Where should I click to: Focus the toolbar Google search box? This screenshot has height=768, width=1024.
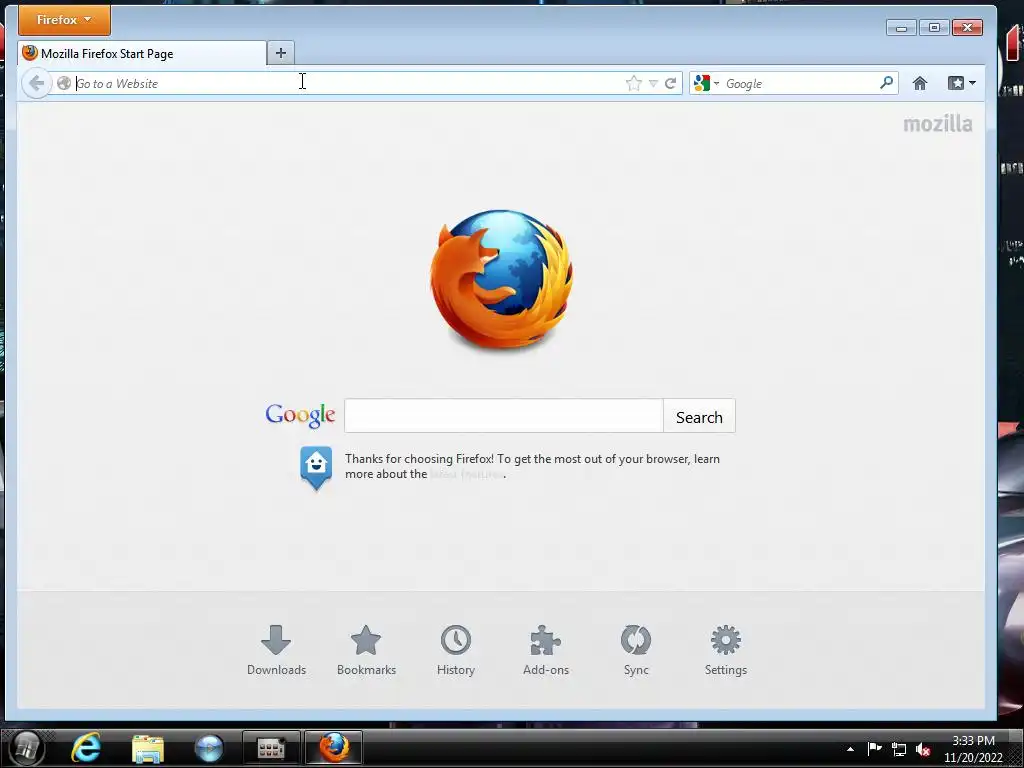pyautogui.click(x=800, y=83)
